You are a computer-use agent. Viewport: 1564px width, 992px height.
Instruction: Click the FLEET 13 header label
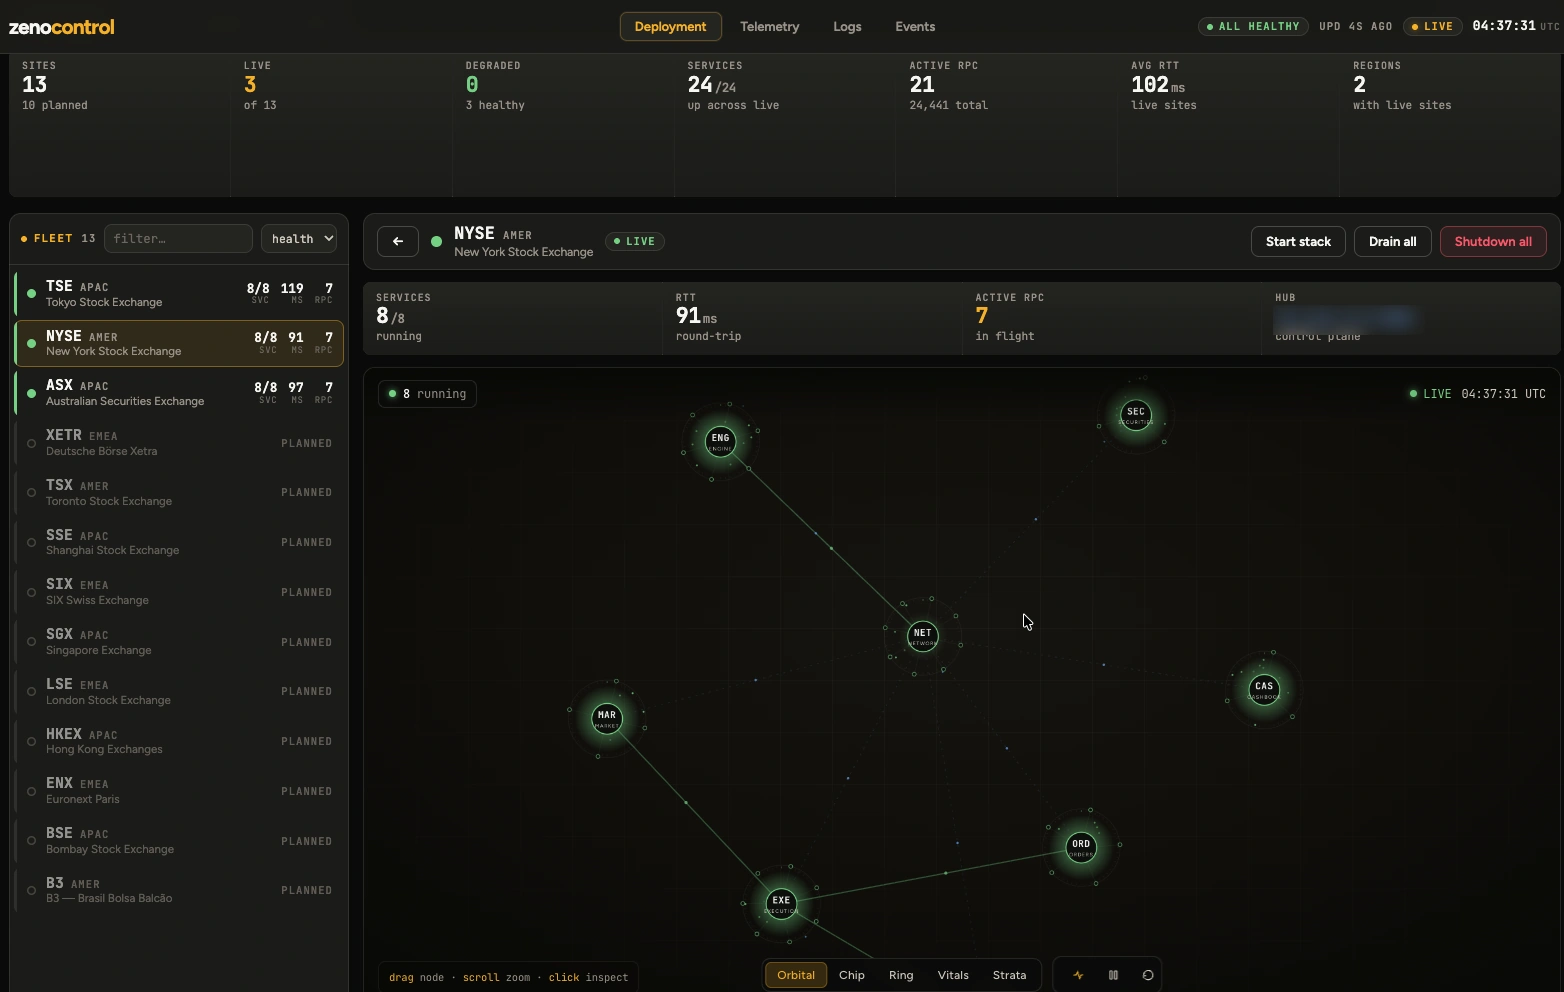(58, 239)
